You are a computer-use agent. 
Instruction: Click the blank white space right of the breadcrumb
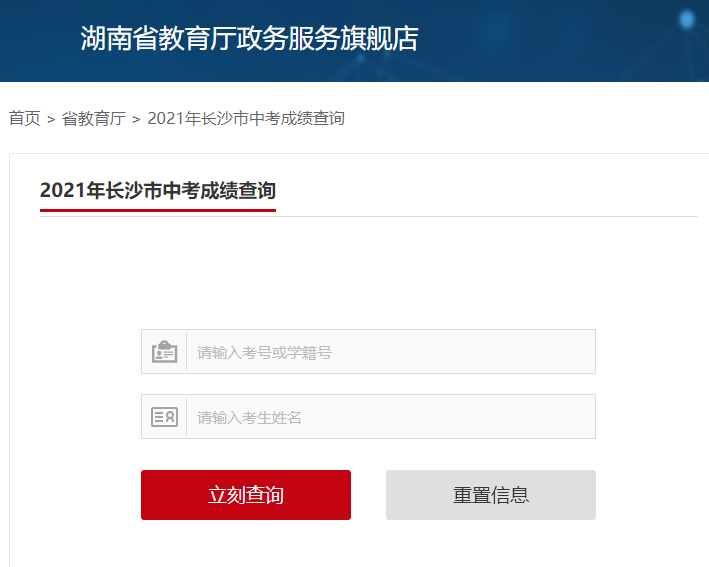click(x=525, y=118)
